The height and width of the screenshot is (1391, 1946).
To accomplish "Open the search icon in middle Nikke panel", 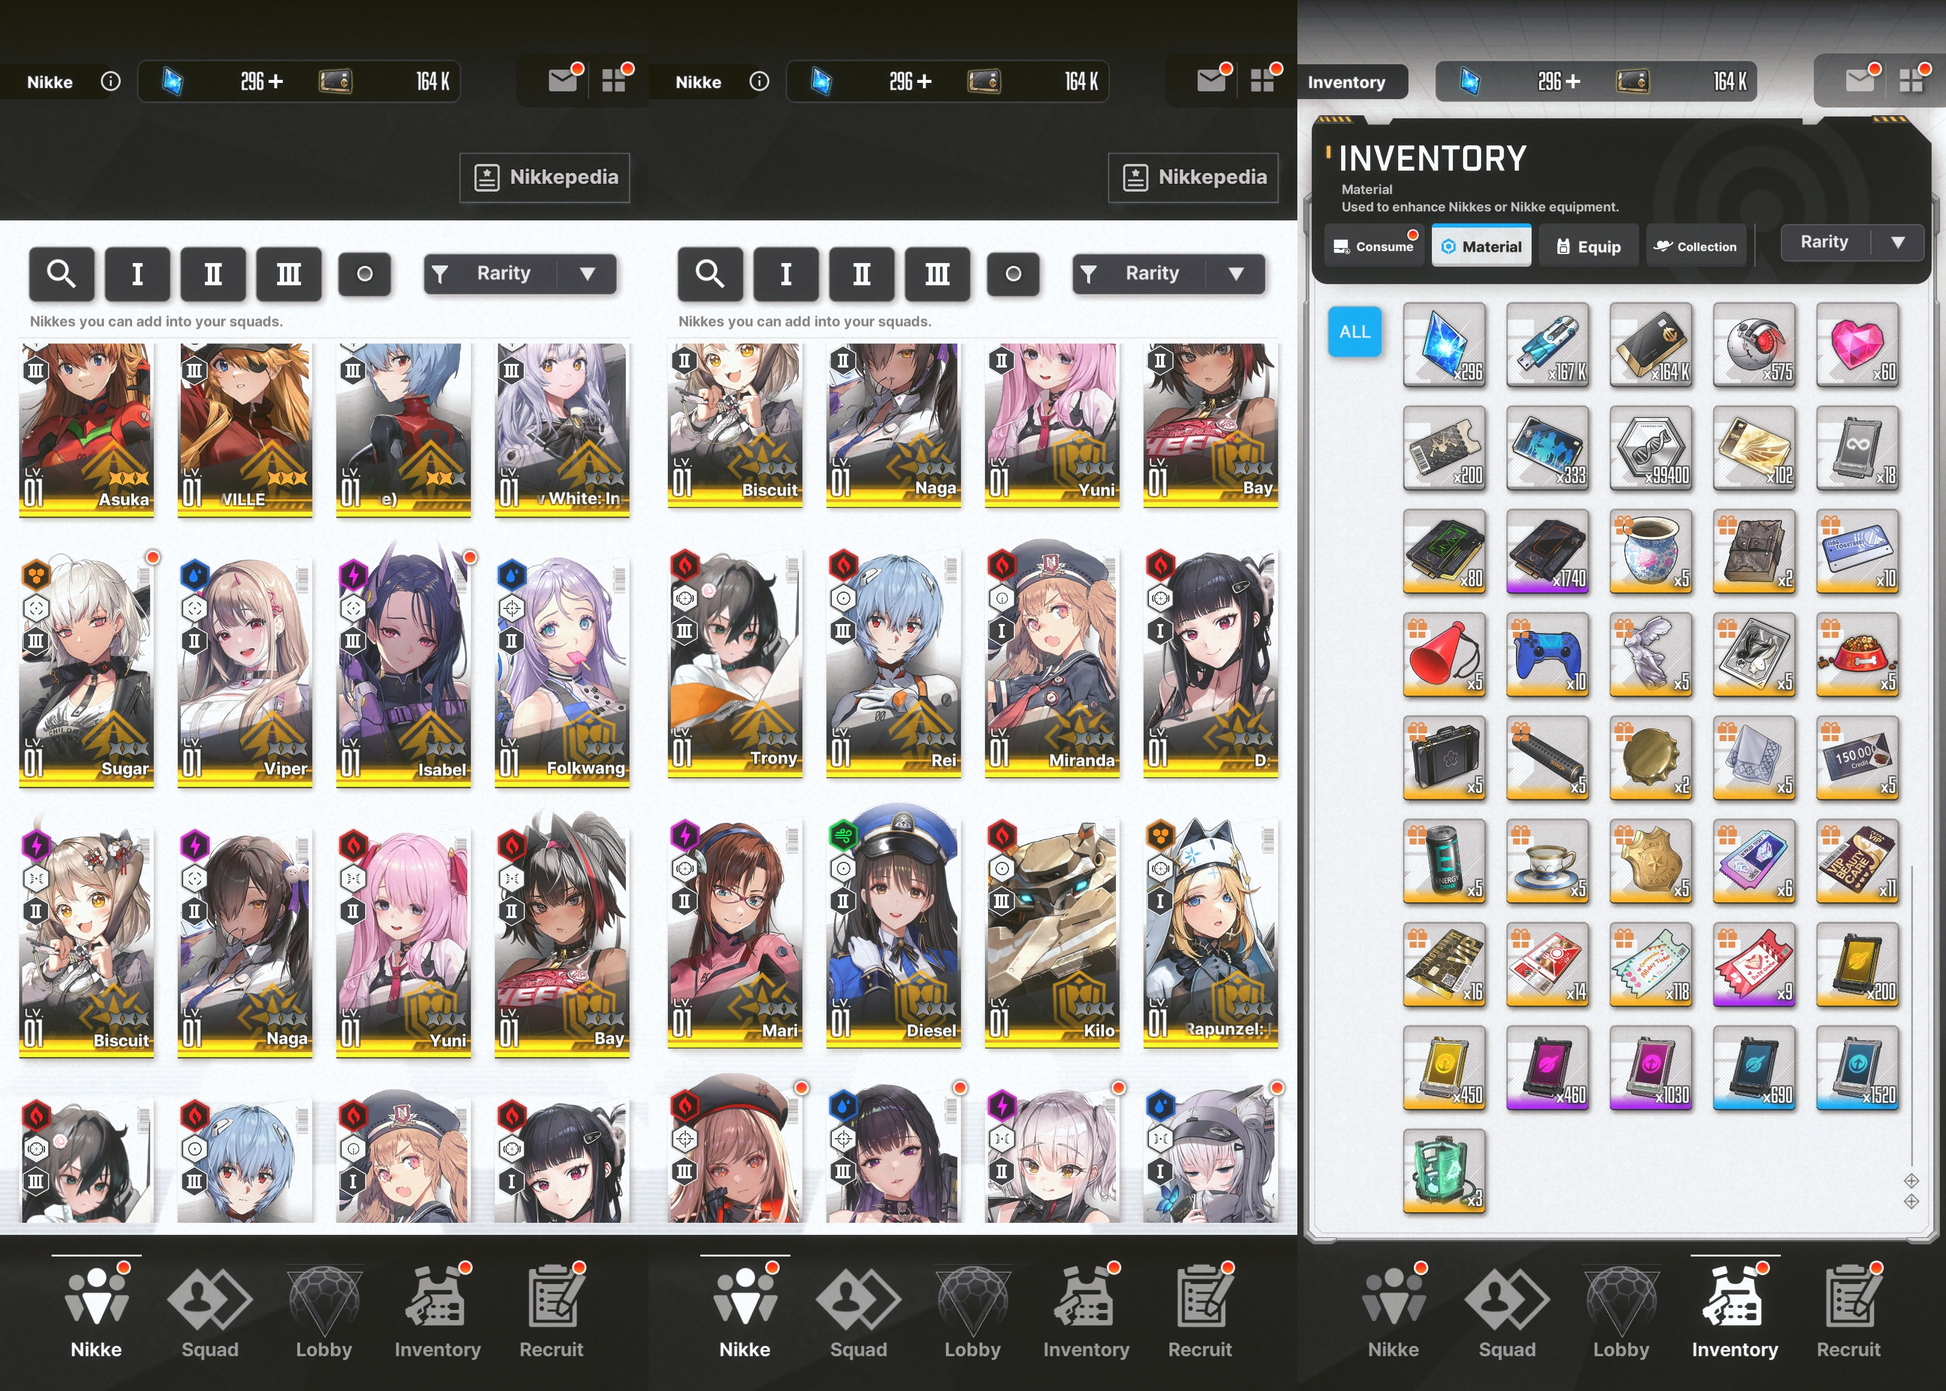I will click(710, 274).
